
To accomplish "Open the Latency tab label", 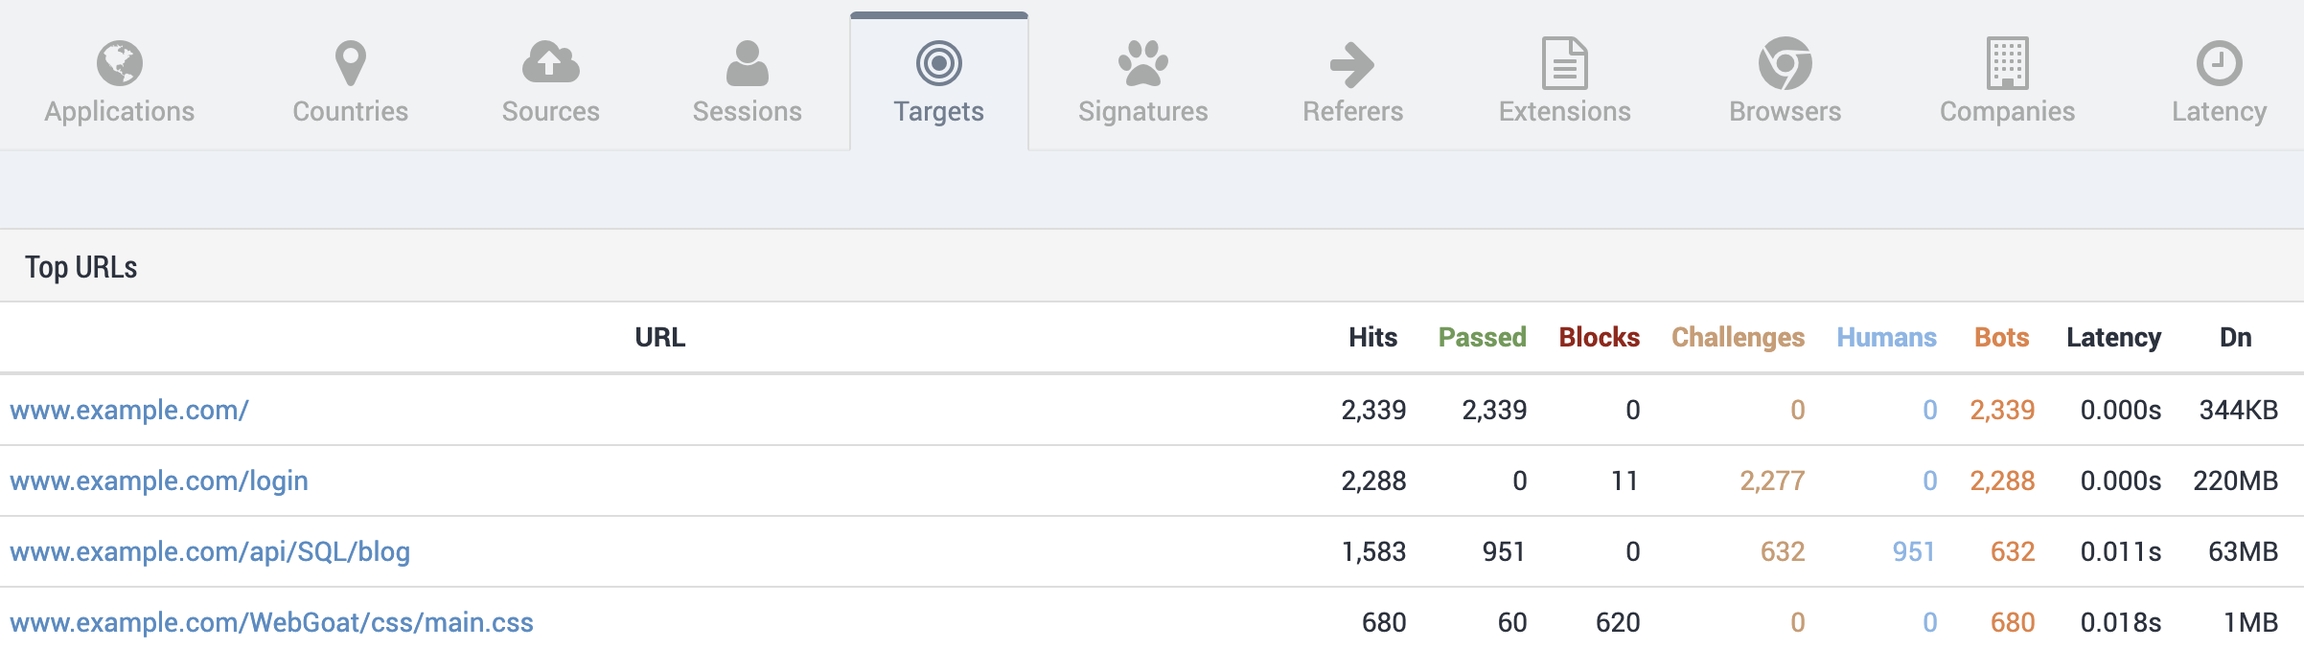I will pos(2219,111).
